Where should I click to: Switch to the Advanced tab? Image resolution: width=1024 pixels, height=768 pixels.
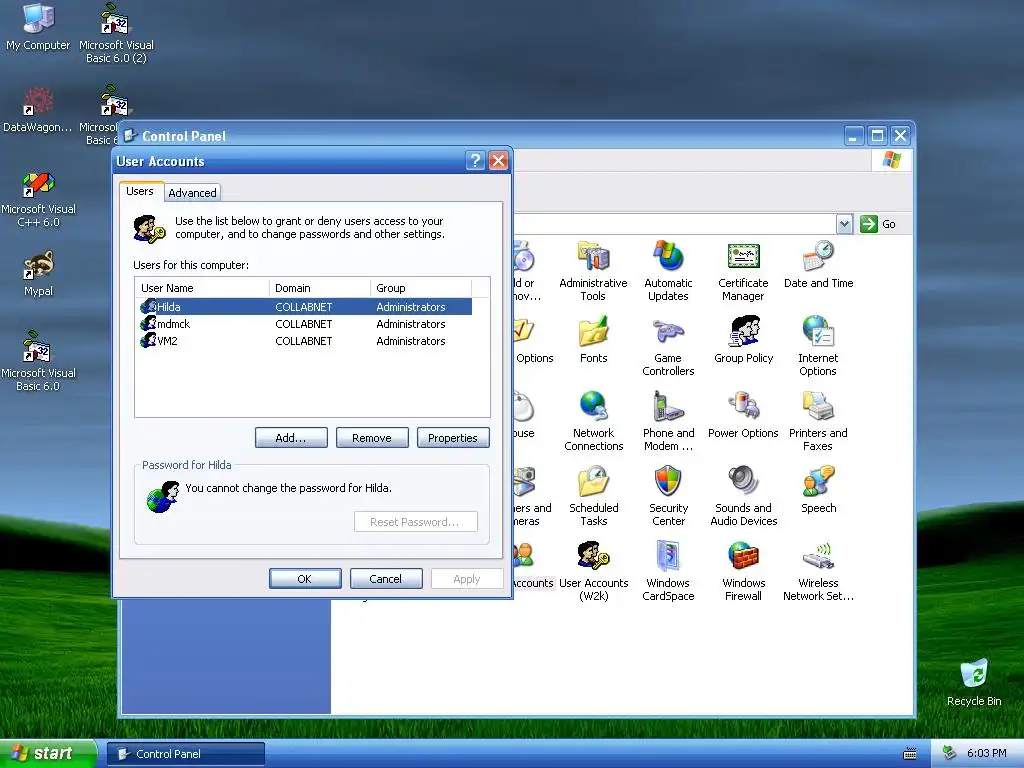(x=192, y=193)
